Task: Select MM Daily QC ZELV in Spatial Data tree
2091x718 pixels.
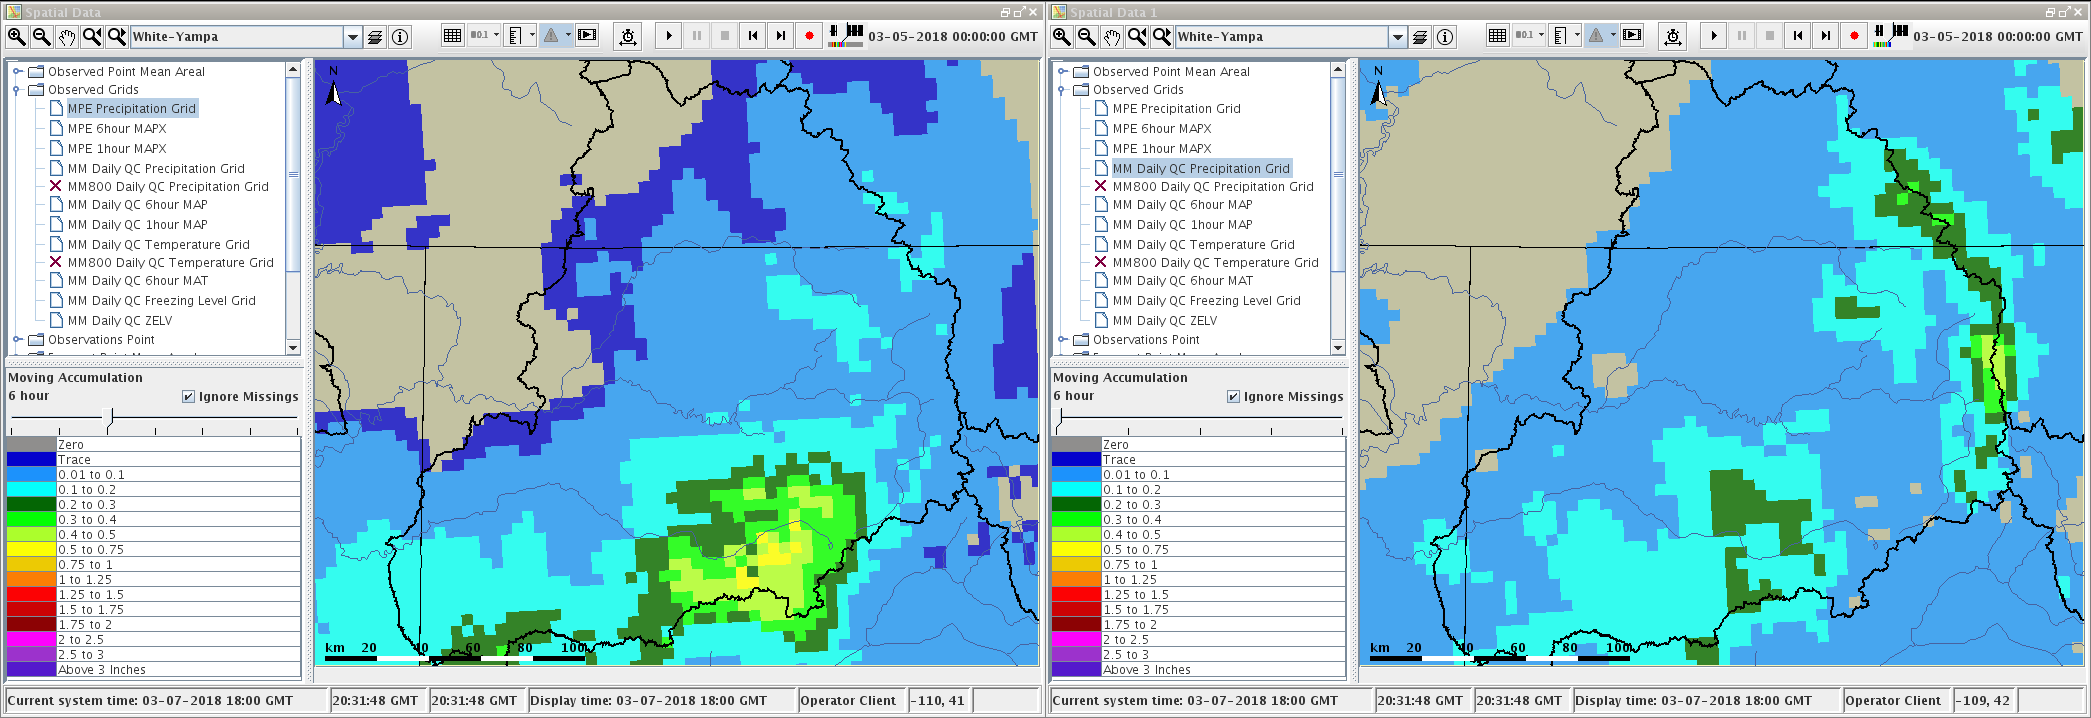Action: point(120,321)
